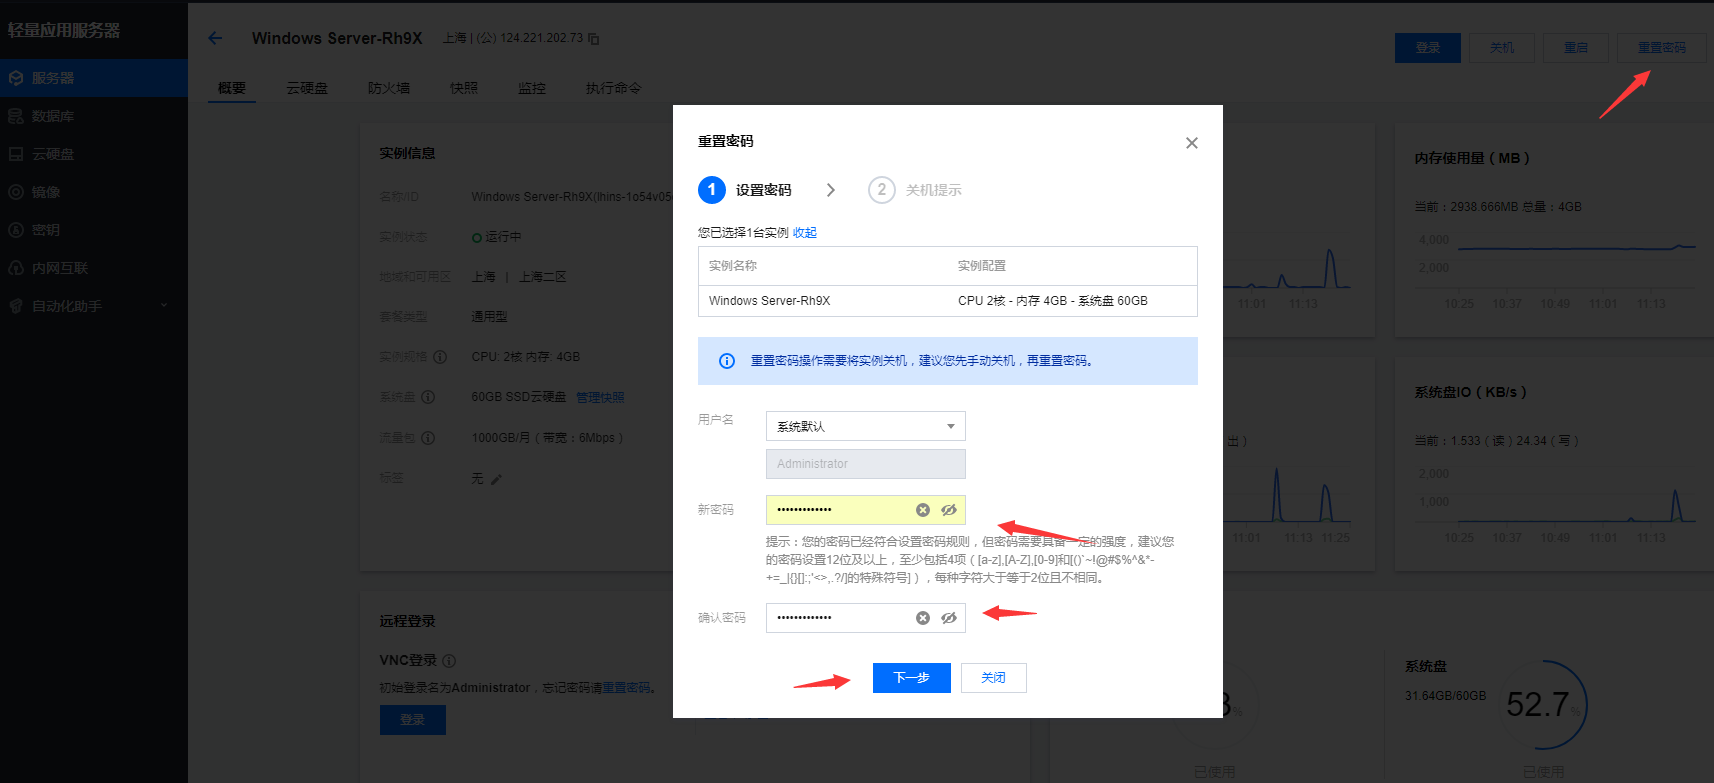The height and width of the screenshot is (783, 1714).
Task: Open the 用户名 dropdown showing 系统默认
Action: point(865,426)
